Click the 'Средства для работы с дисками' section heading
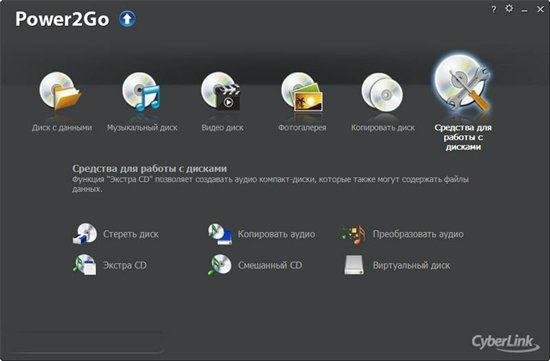 coord(149,169)
